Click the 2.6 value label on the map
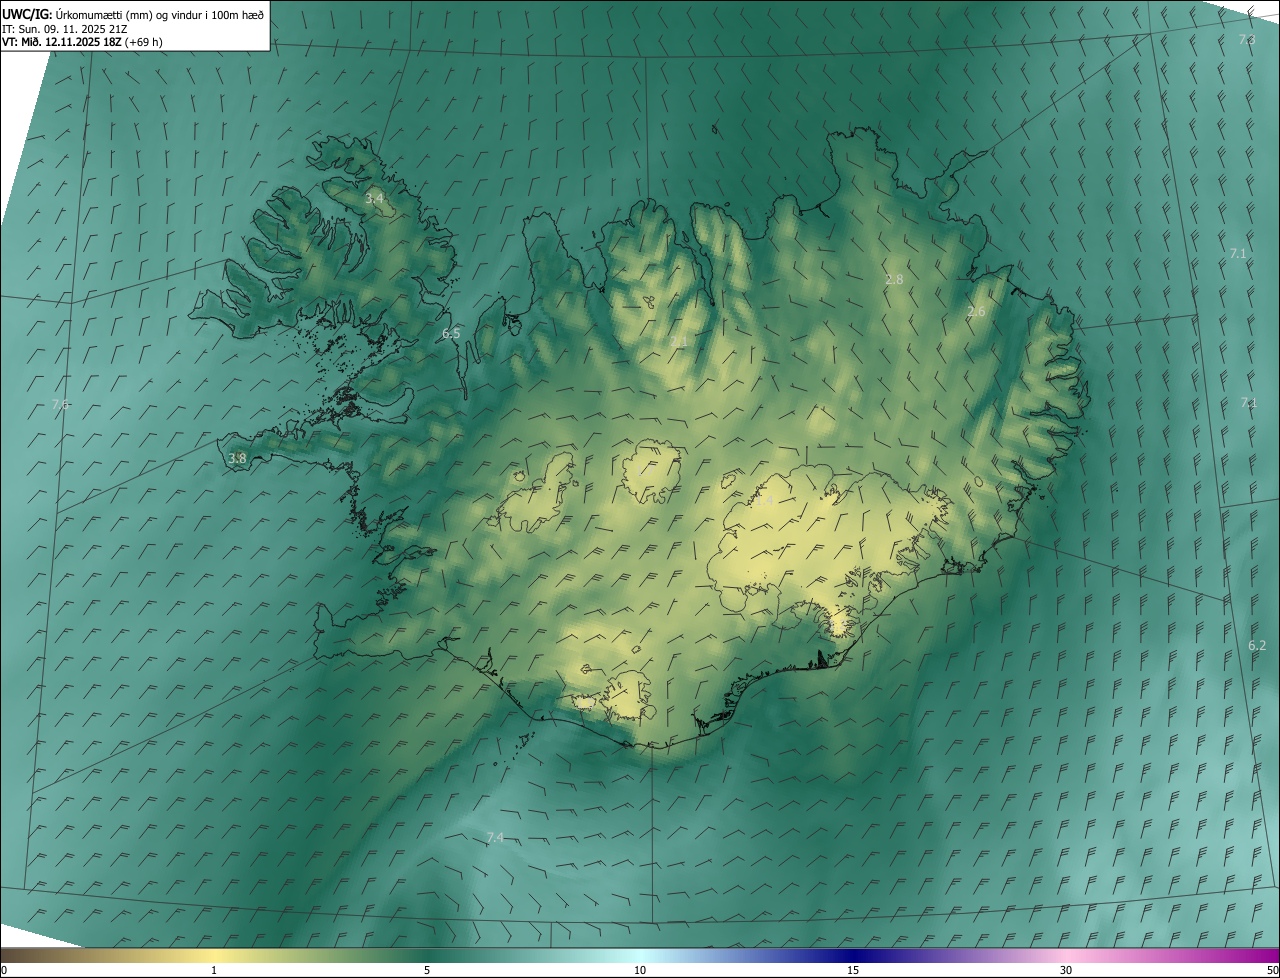The height and width of the screenshot is (978, 1280). [x=976, y=312]
